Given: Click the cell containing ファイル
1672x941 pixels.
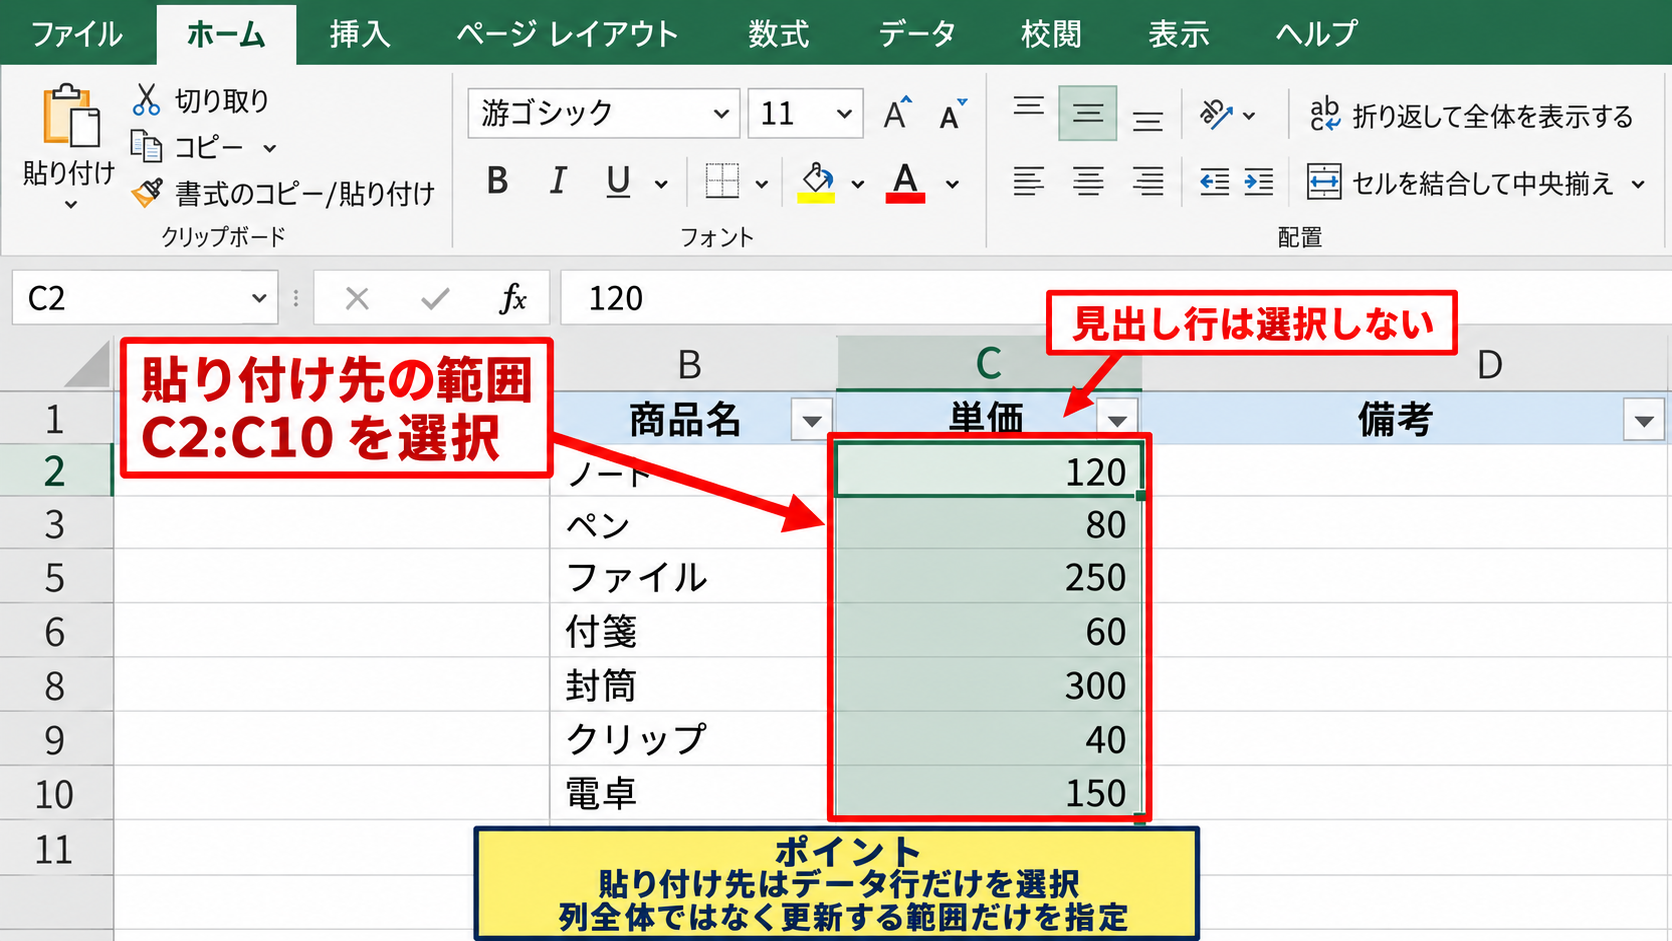Looking at the screenshot, I should coord(692,577).
